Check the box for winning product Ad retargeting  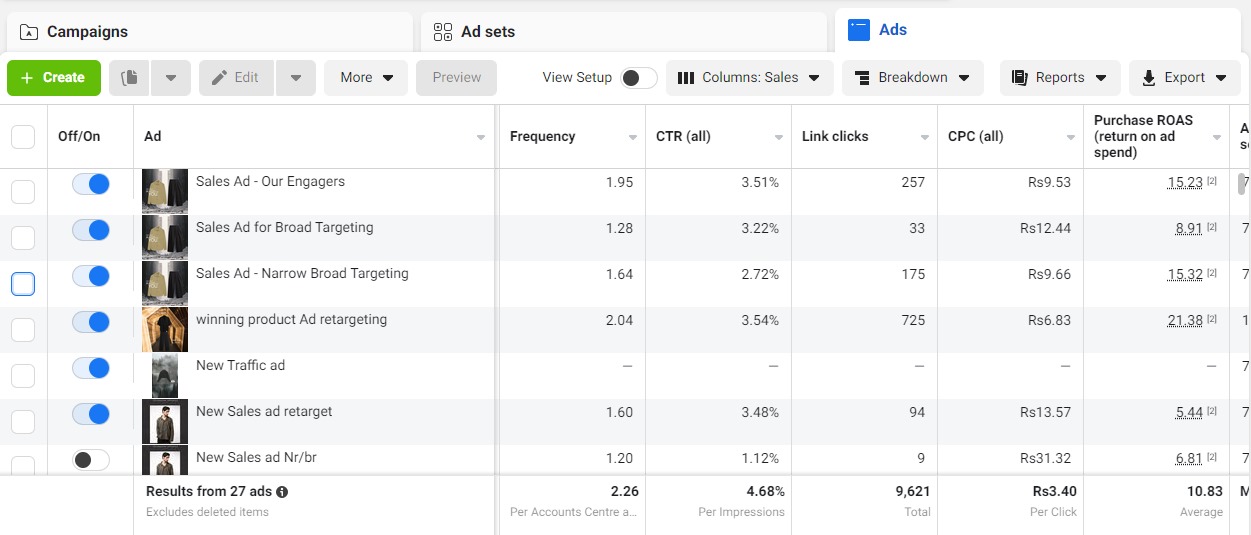click(x=22, y=329)
